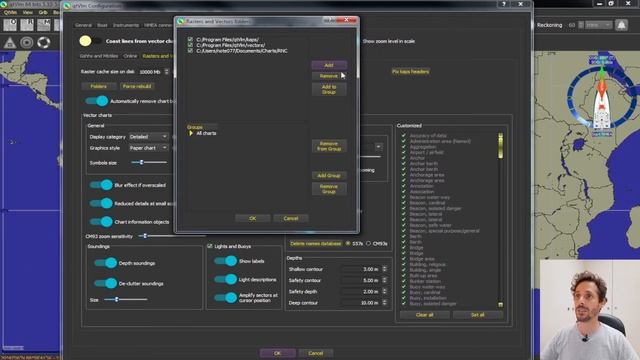Screen dimensions: 640x360
Task: Click the 'O' toolbar icon in main window
Action: click(10, 24)
